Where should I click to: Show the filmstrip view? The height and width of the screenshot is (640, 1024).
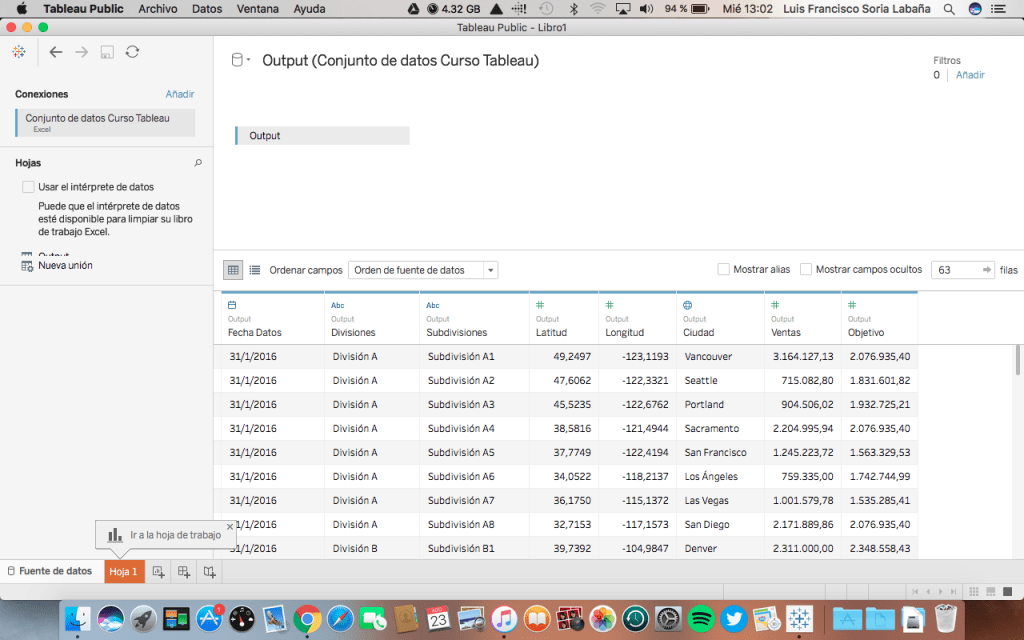click(991, 592)
